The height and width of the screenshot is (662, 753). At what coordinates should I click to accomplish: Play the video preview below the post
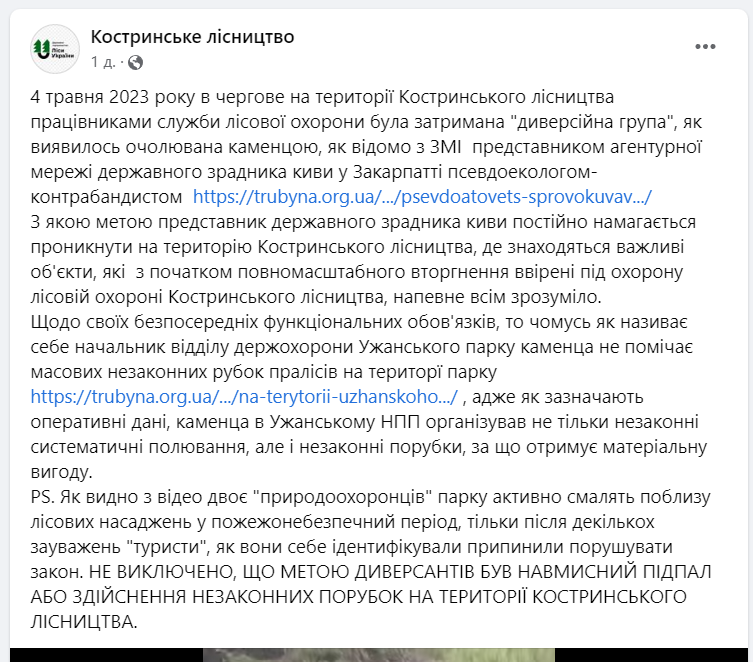pos(378,655)
